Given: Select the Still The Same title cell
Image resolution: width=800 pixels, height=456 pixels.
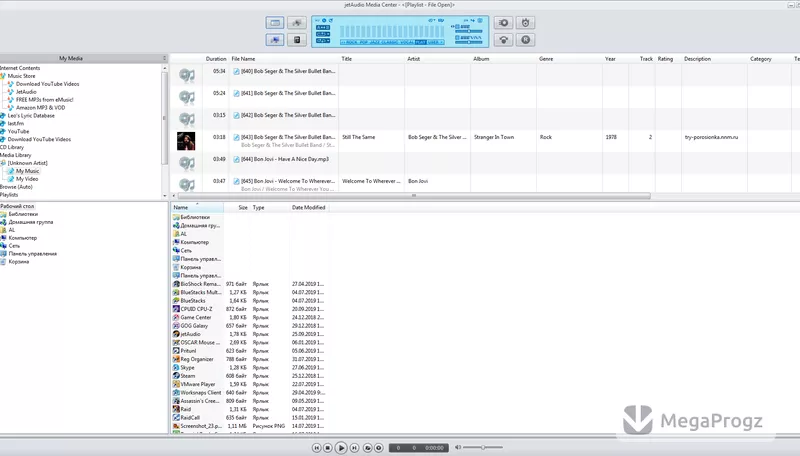Looking at the screenshot, I should [x=359, y=137].
